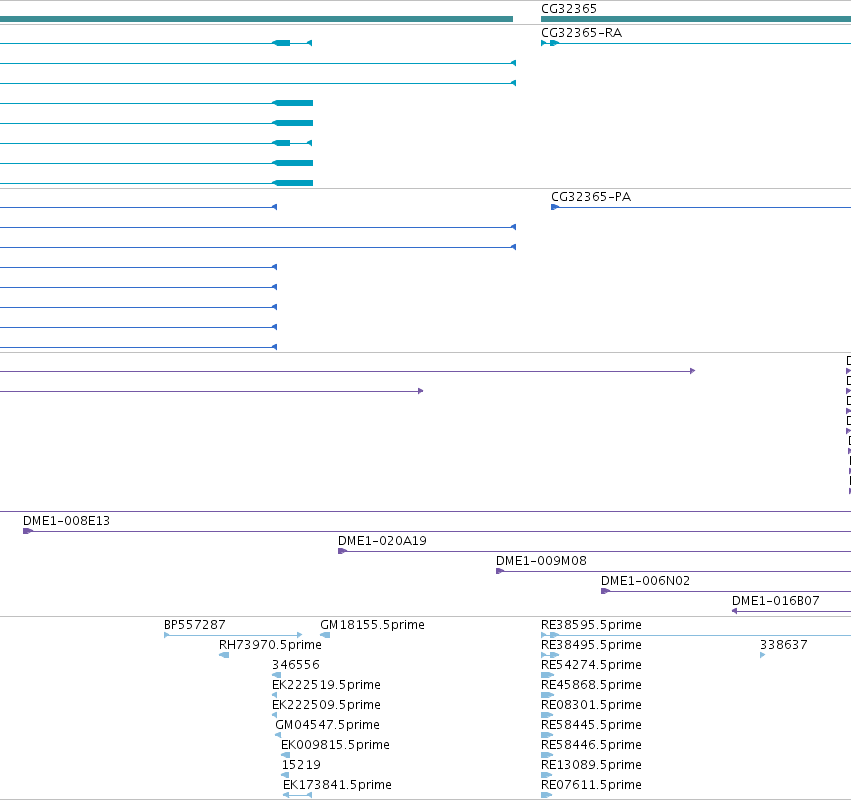This screenshot has width=851, height=800.
Task: Click the CG32365 gene bar
Action: click(x=696, y=20)
